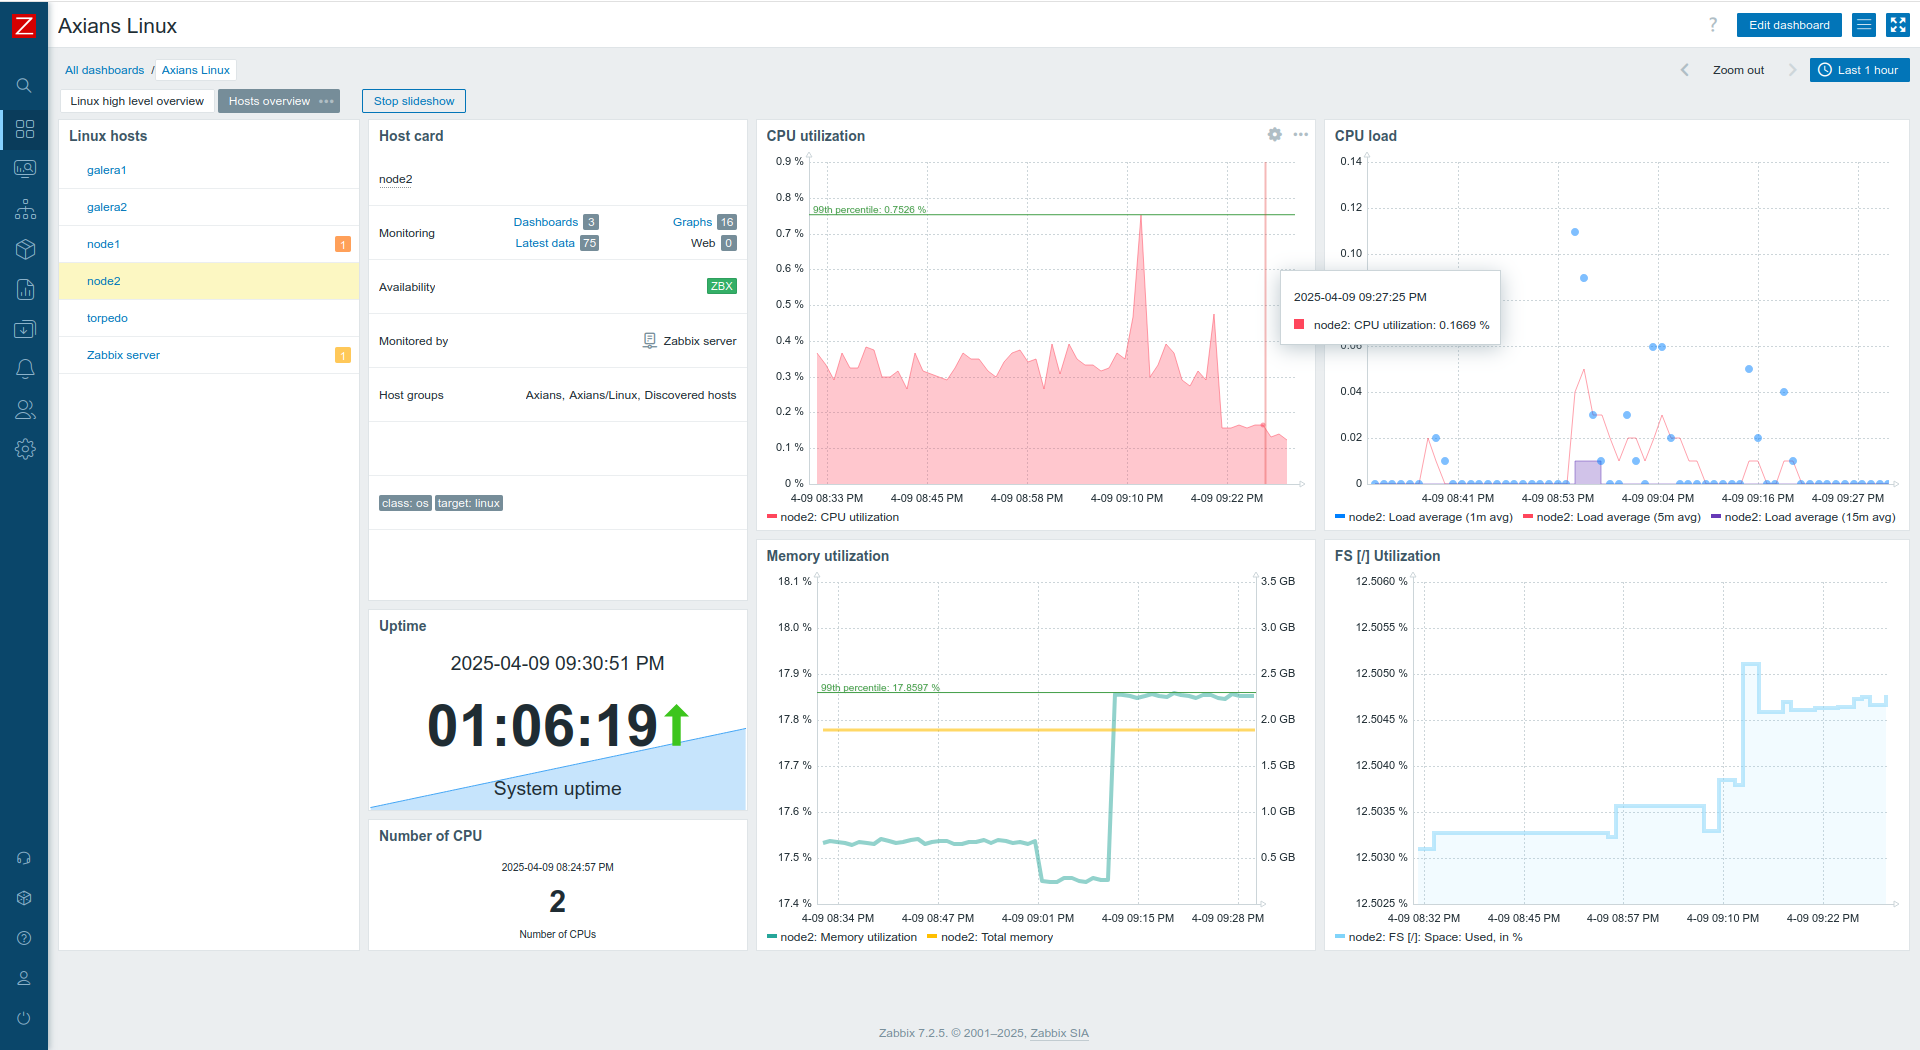
Task: Click previous time period arrow
Action: tap(1685, 70)
